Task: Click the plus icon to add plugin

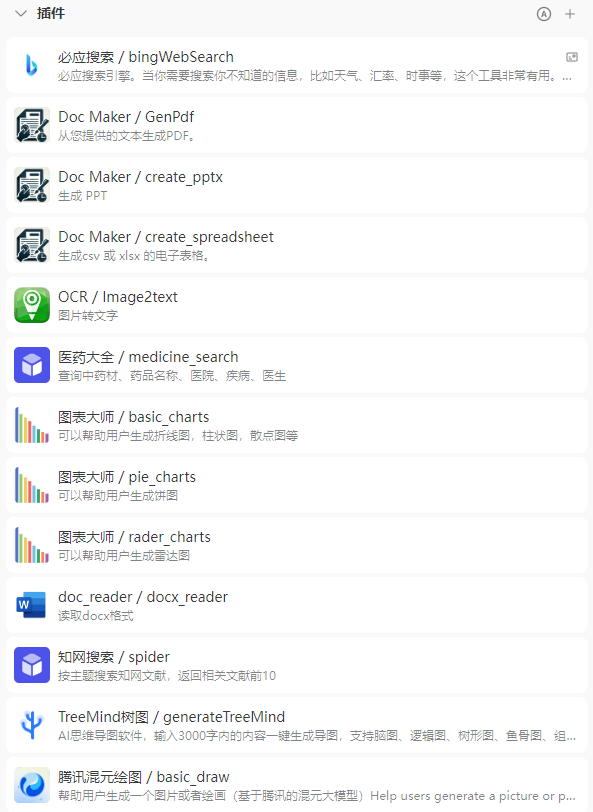Action: tap(570, 14)
